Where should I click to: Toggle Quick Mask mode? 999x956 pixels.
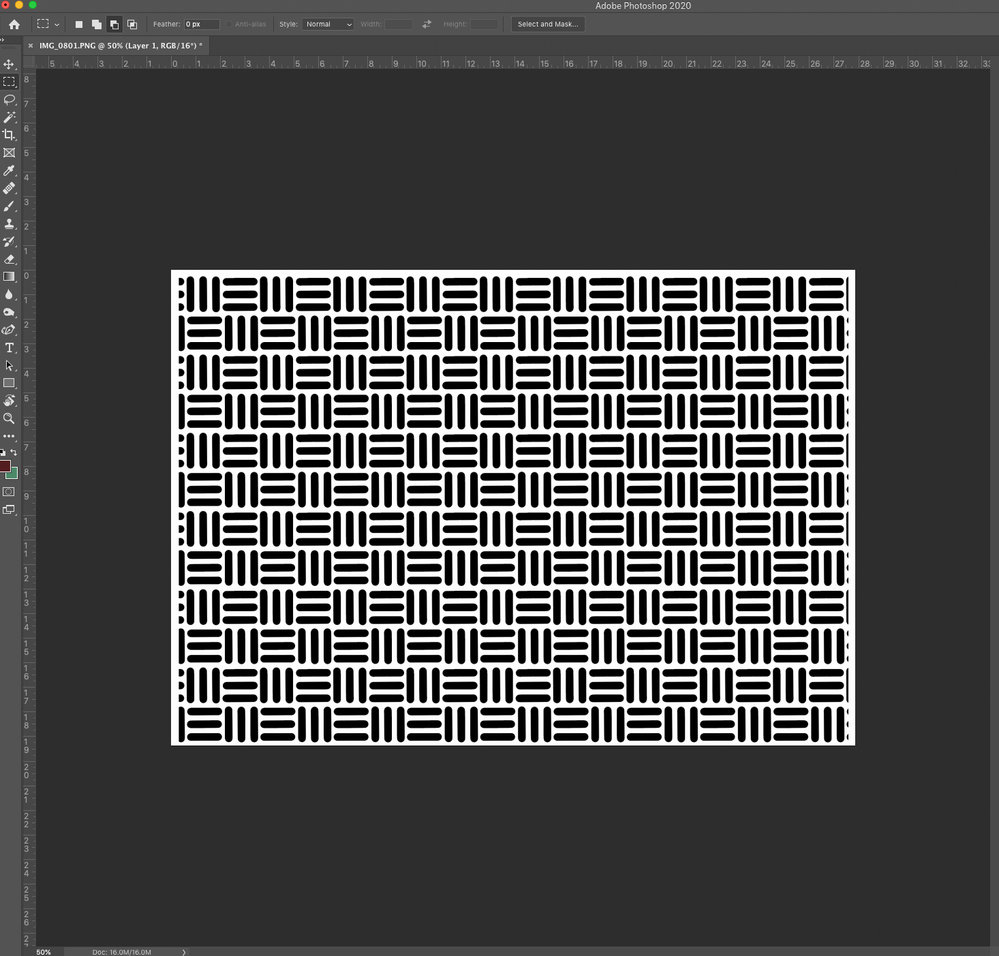coord(9,492)
